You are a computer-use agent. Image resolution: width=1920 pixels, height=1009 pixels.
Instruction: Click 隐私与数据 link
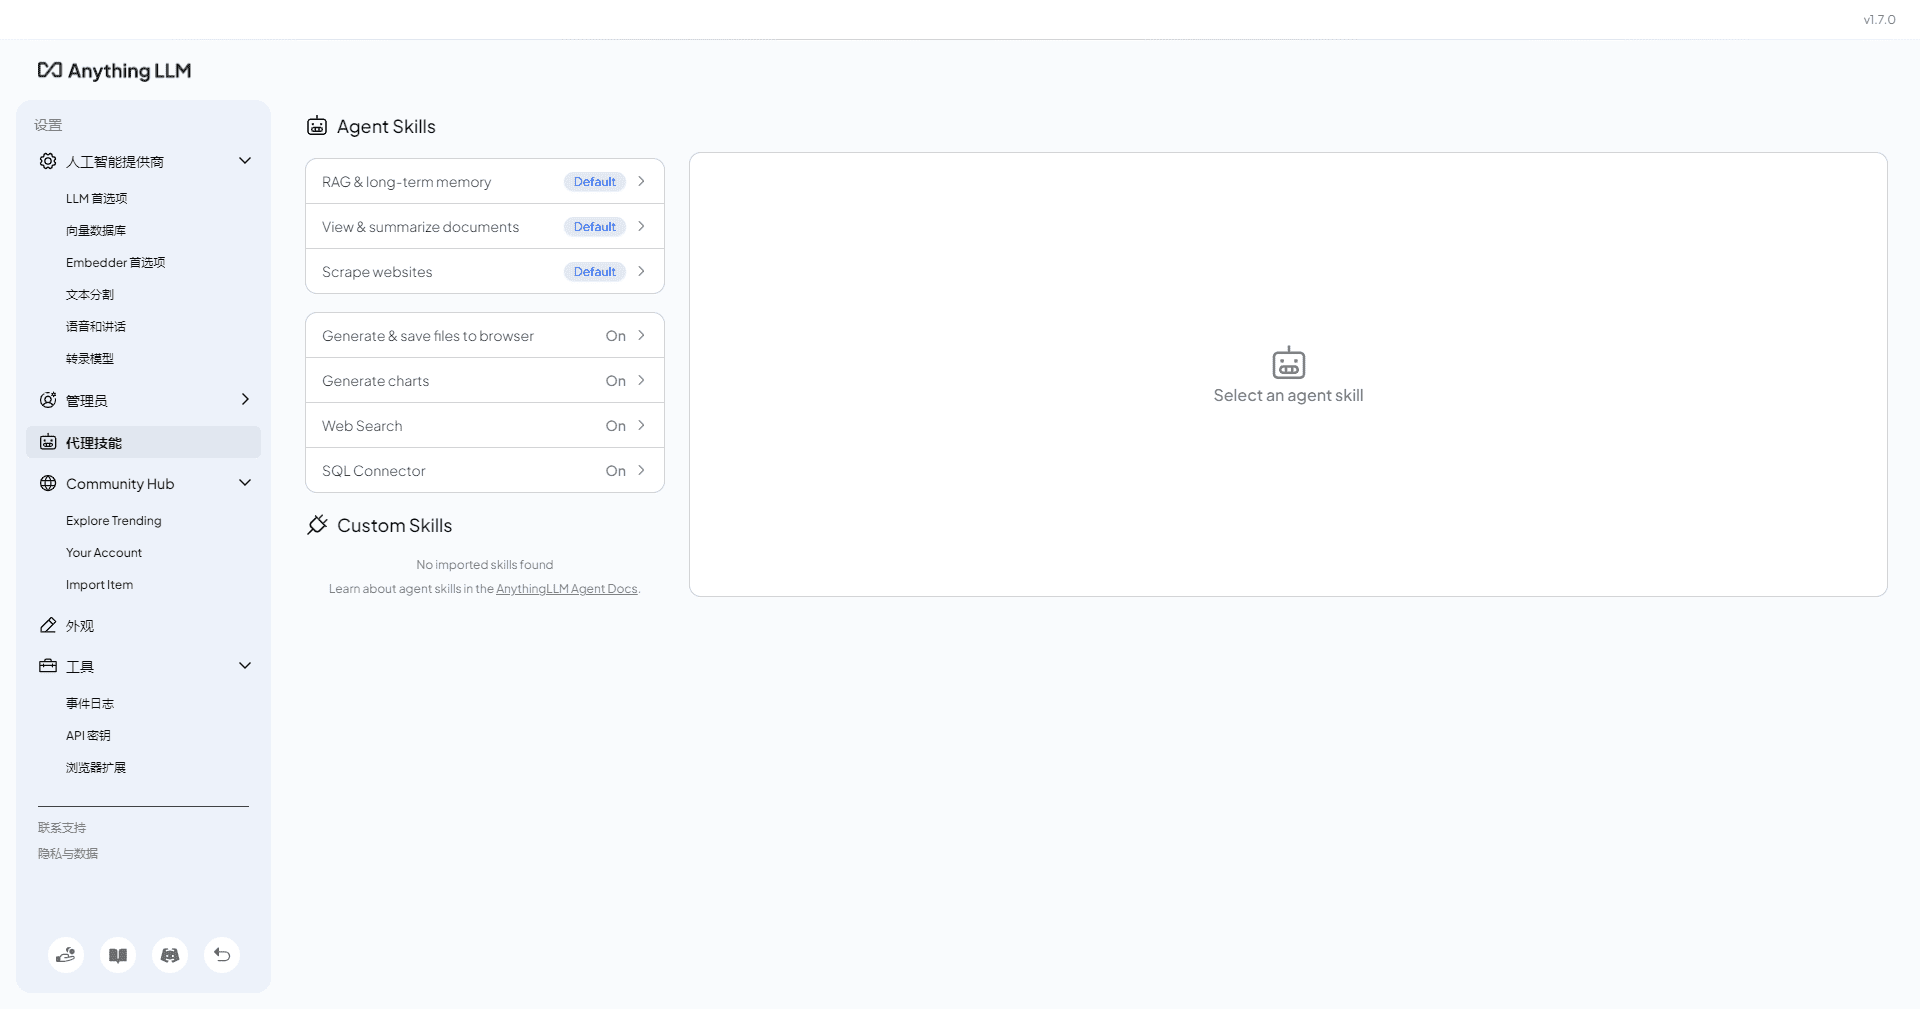(68, 853)
